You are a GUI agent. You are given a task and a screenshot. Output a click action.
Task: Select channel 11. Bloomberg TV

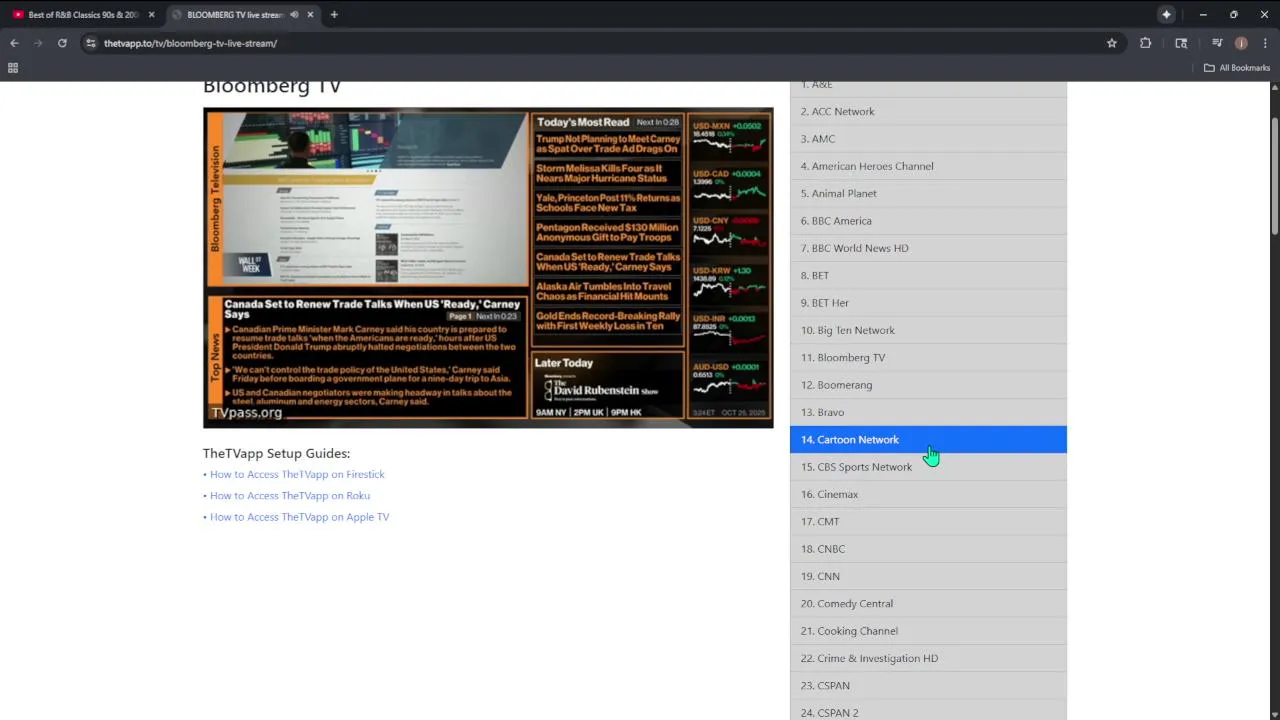click(928, 357)
